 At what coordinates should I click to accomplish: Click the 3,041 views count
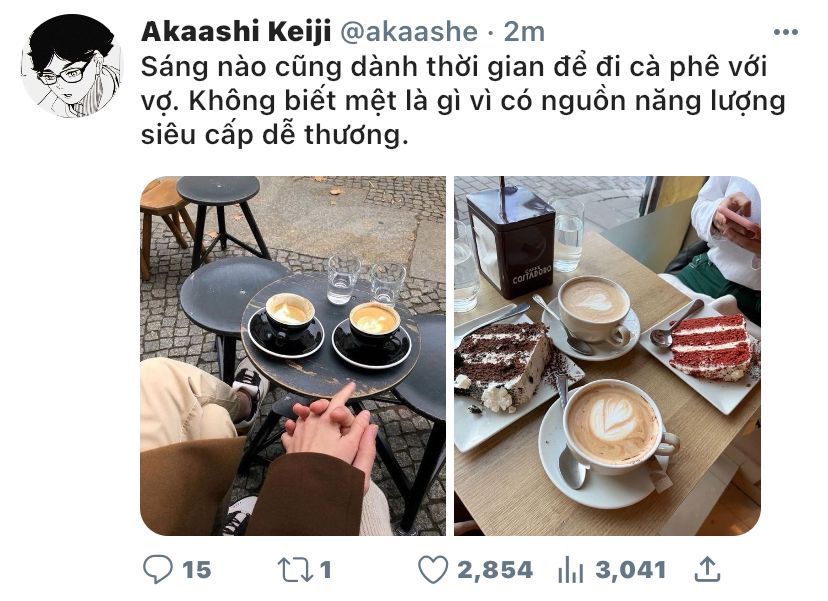pyautogui.click(x=631, y=570)
